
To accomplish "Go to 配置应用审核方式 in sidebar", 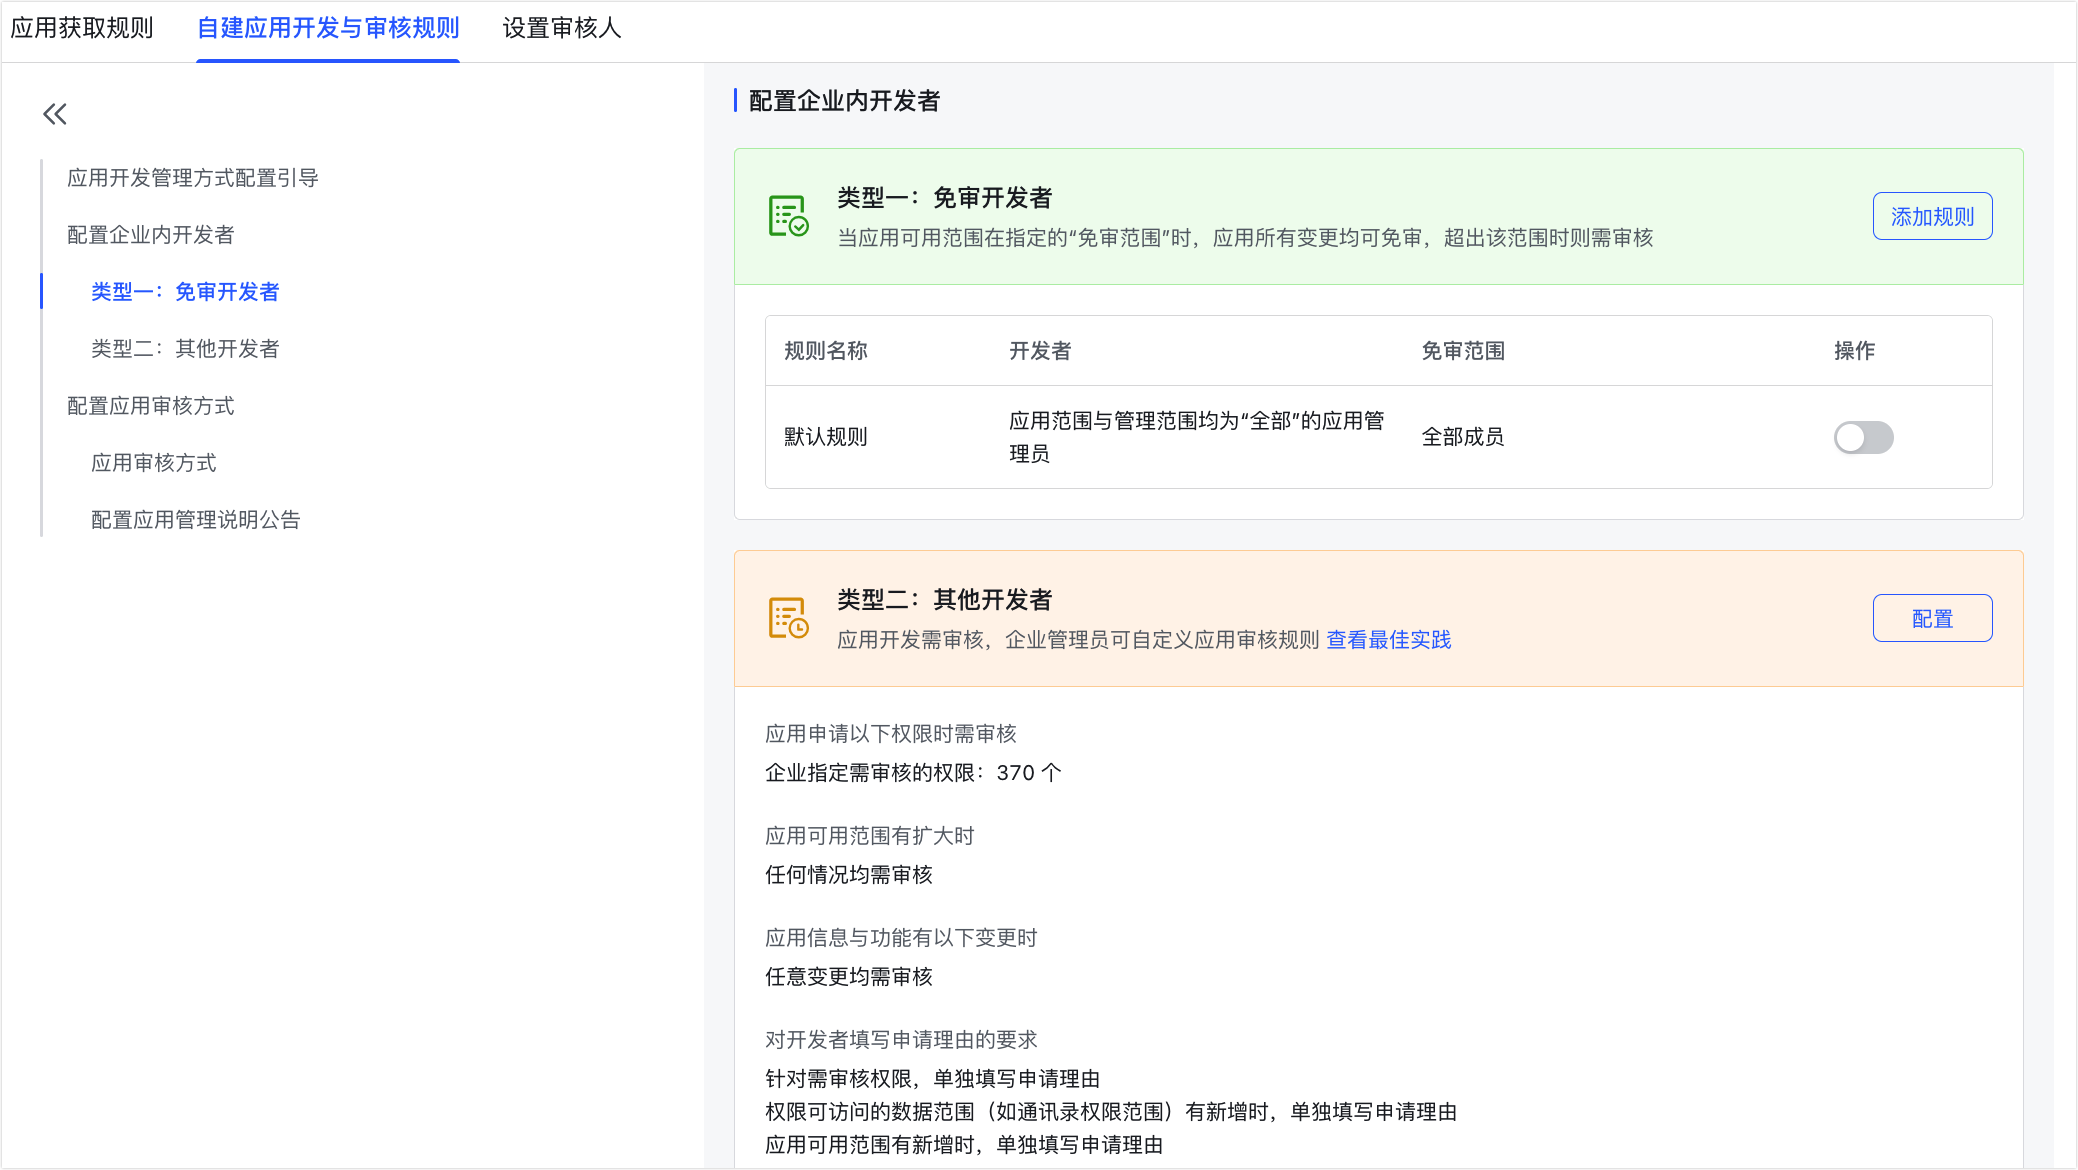I will [x=151, y=406].
